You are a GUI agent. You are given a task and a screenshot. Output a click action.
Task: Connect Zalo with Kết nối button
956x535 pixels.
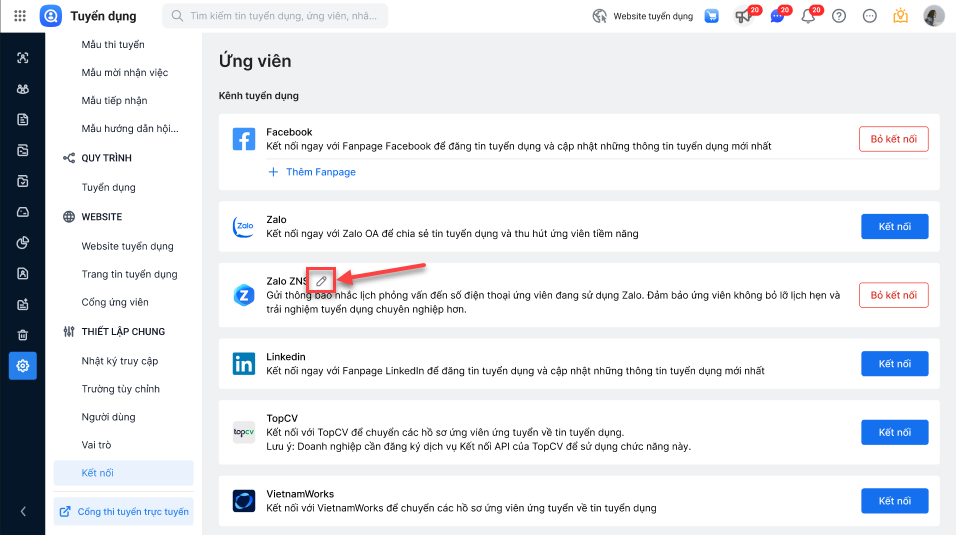click(x=894, y=226)
